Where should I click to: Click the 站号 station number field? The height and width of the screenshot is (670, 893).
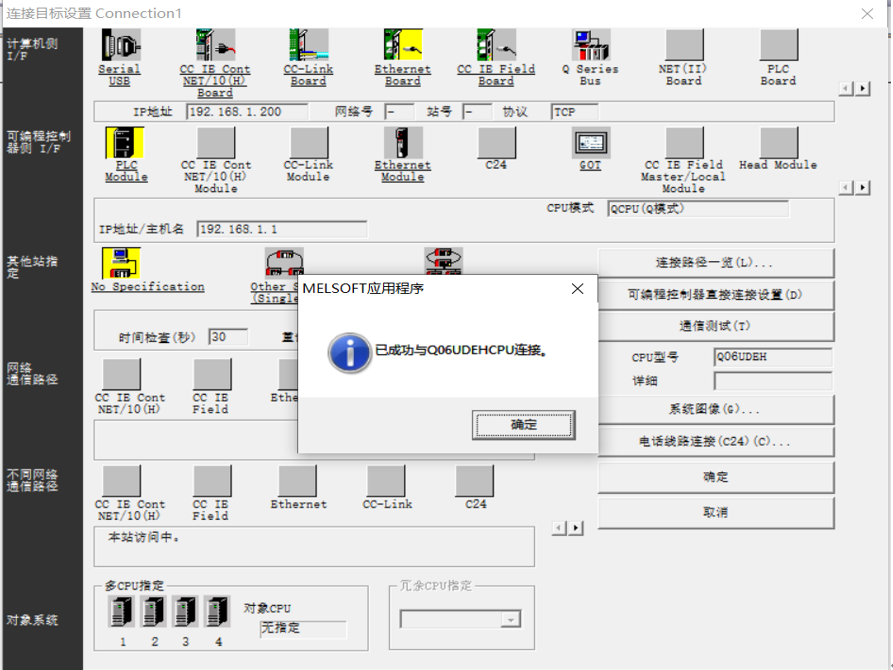tap(477, 112)
